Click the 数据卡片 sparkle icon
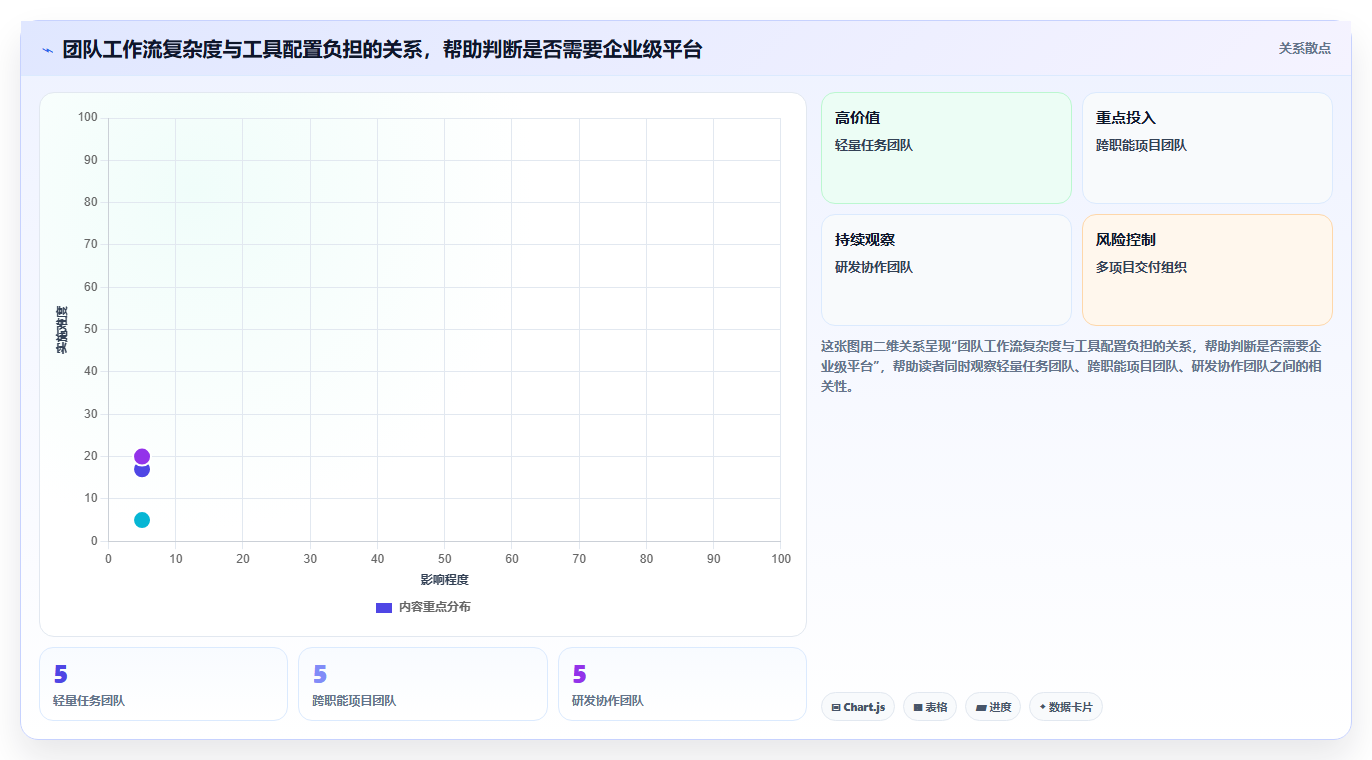The width and height of the screenshot is (1372, 760). 1043,707
